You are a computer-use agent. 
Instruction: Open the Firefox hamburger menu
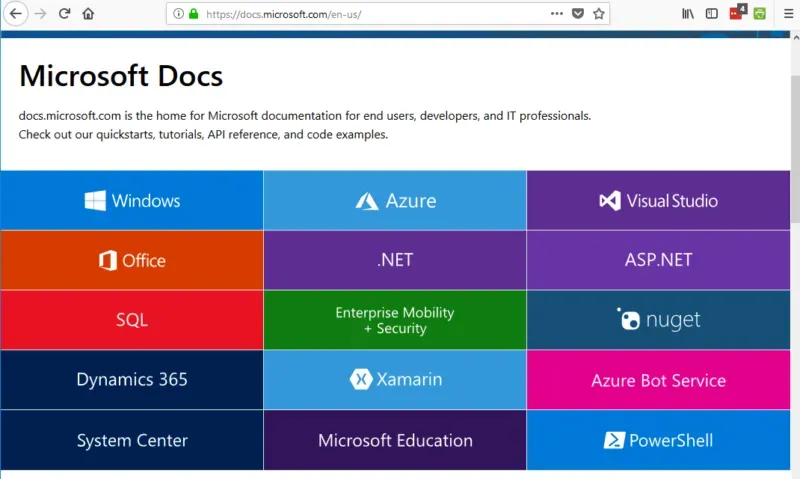click(785, 14)
